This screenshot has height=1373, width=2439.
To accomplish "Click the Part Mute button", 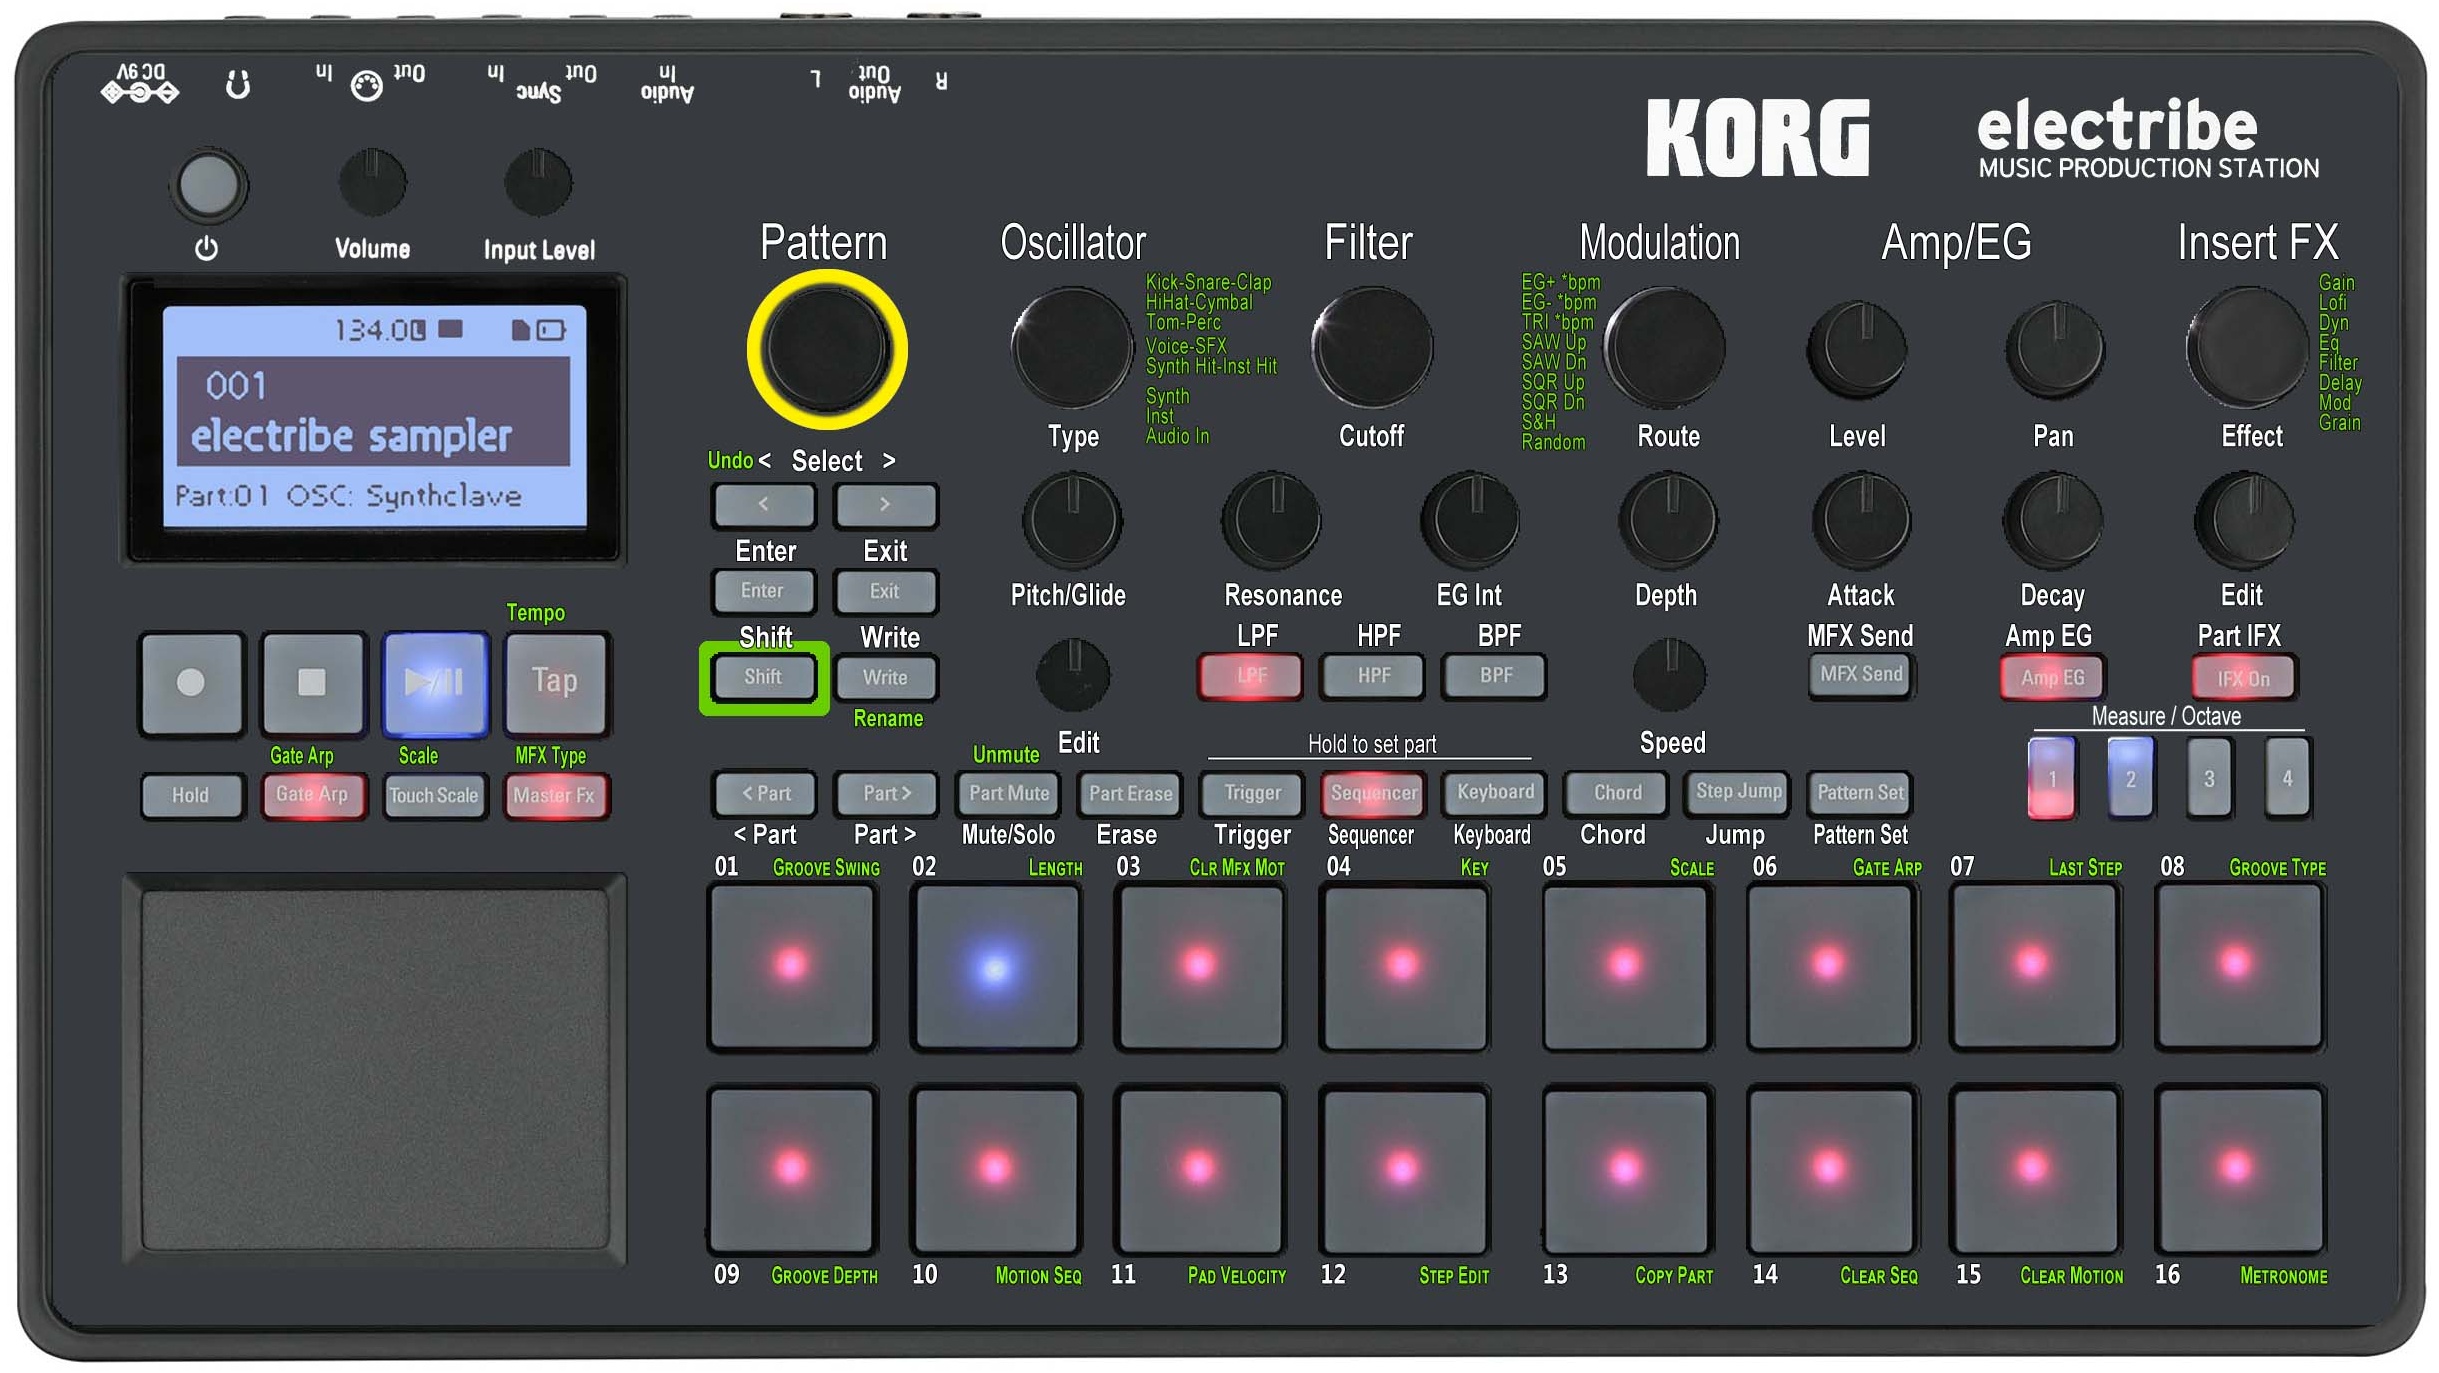I will [x=1009, y=794].
